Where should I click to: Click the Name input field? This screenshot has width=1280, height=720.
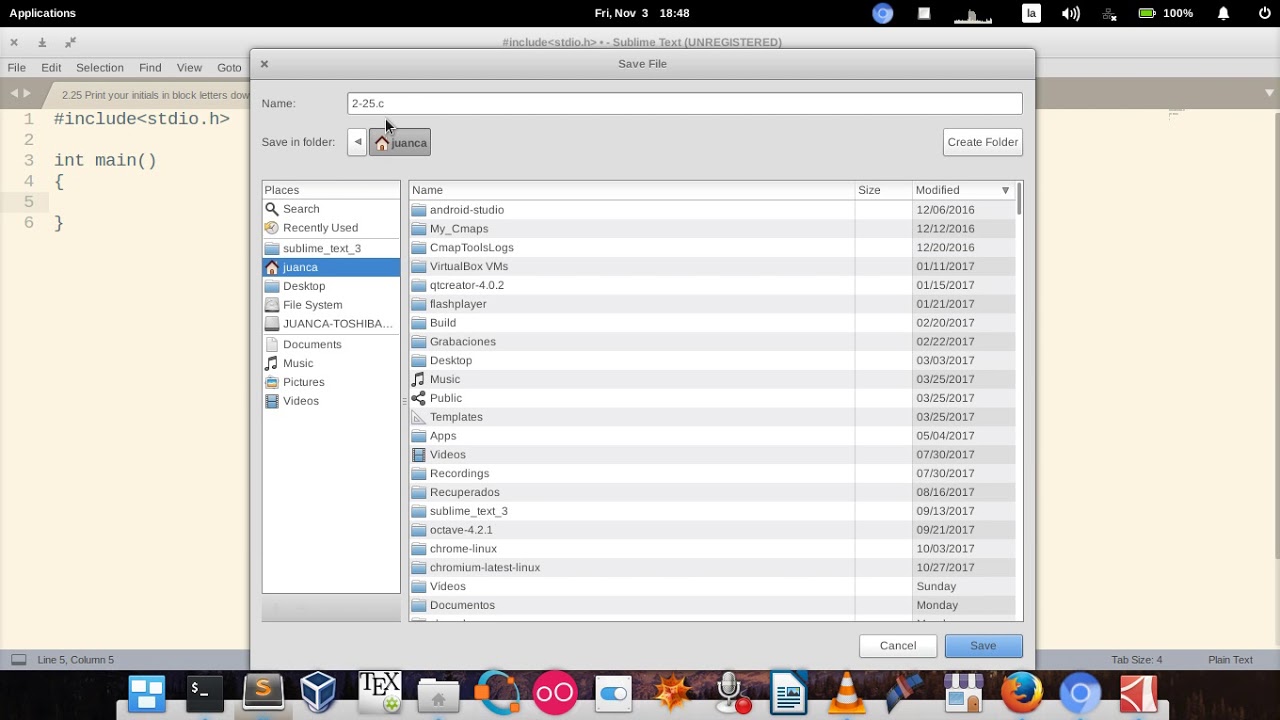point(685,103)
